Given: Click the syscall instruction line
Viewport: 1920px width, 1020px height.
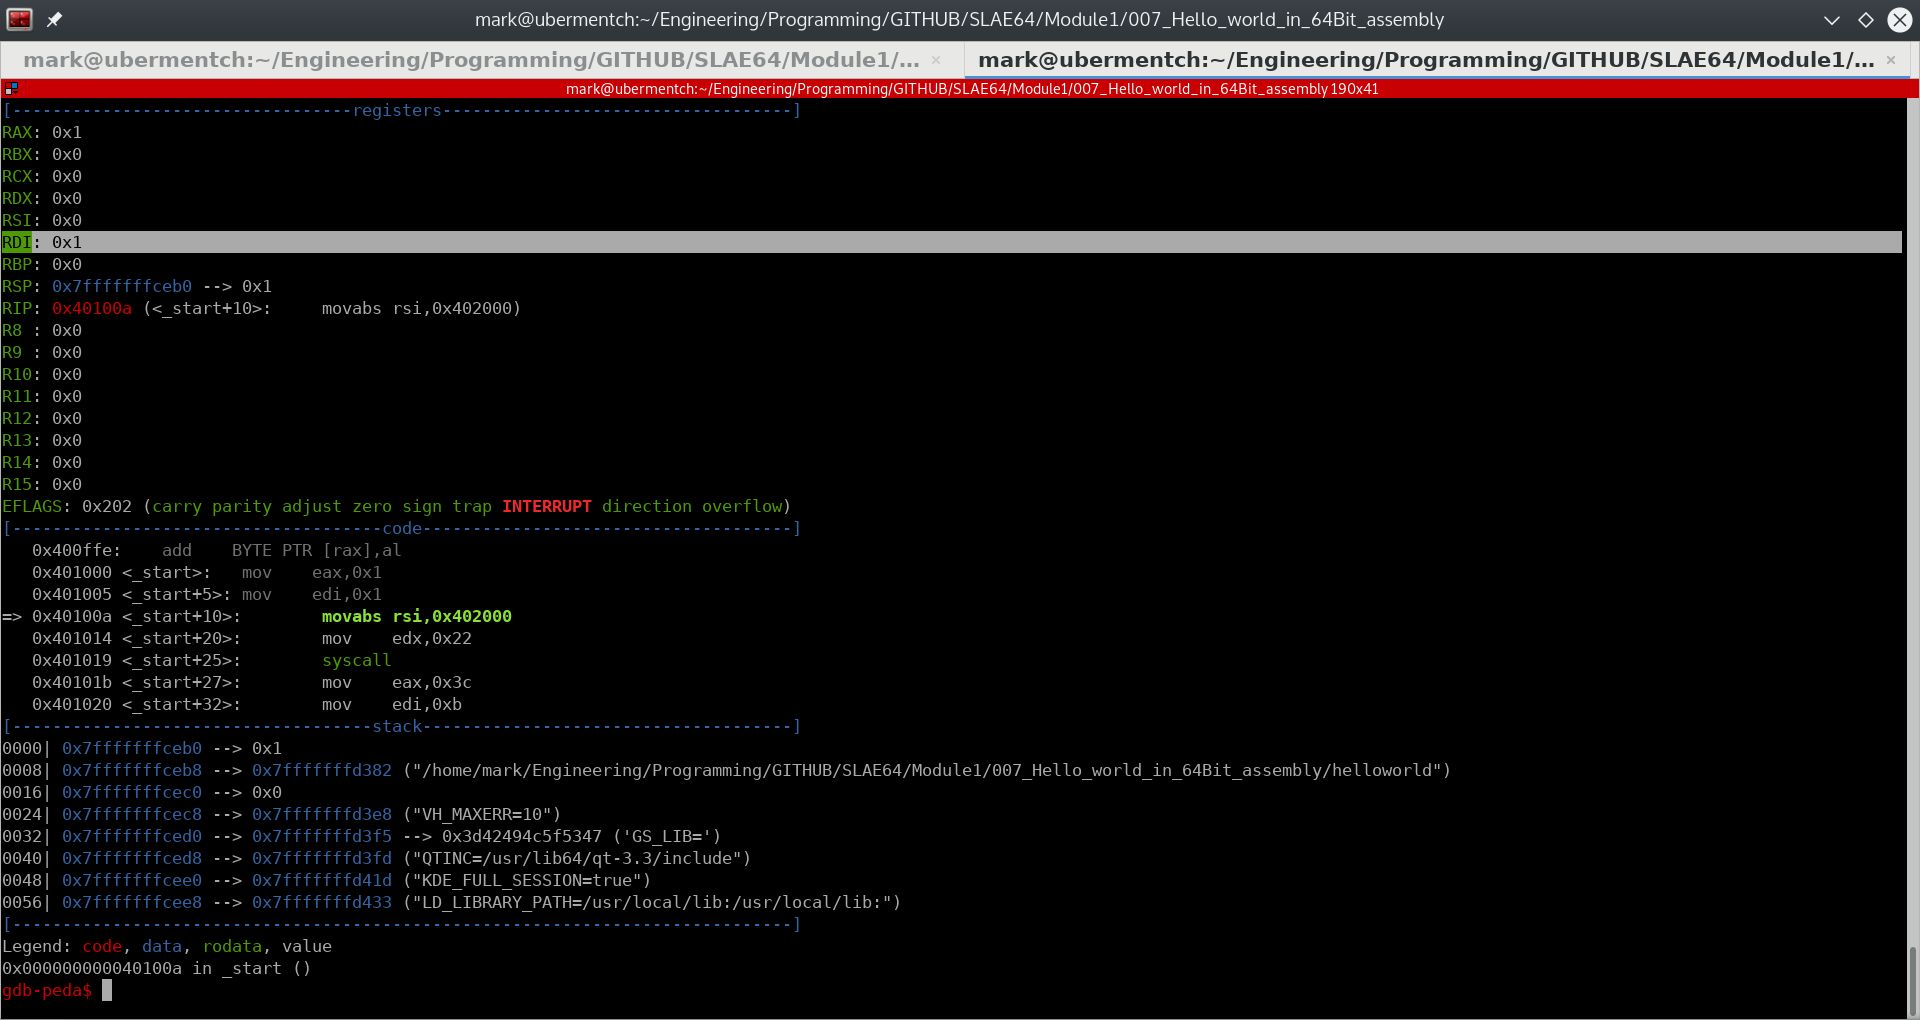Looking at the screenshot, I should coord(212,660).
